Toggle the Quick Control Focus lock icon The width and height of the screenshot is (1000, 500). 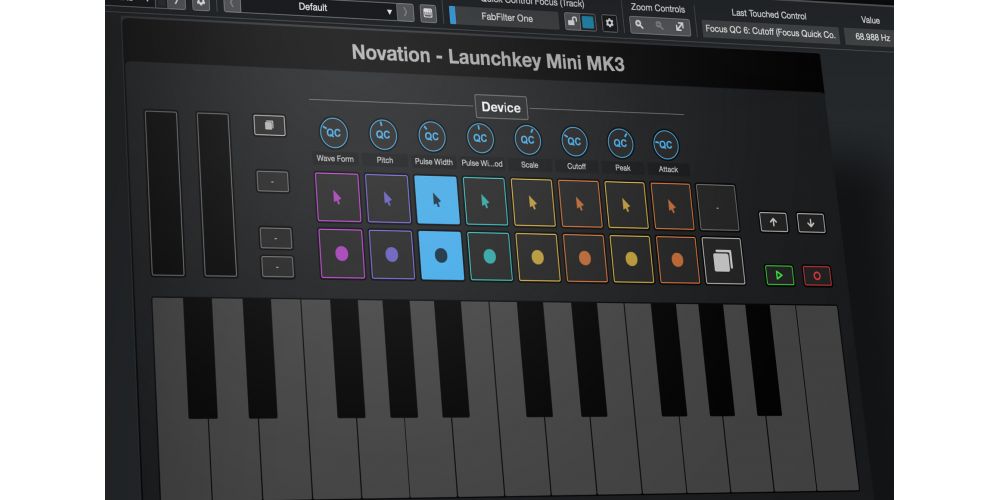click(x=572, y=22)
